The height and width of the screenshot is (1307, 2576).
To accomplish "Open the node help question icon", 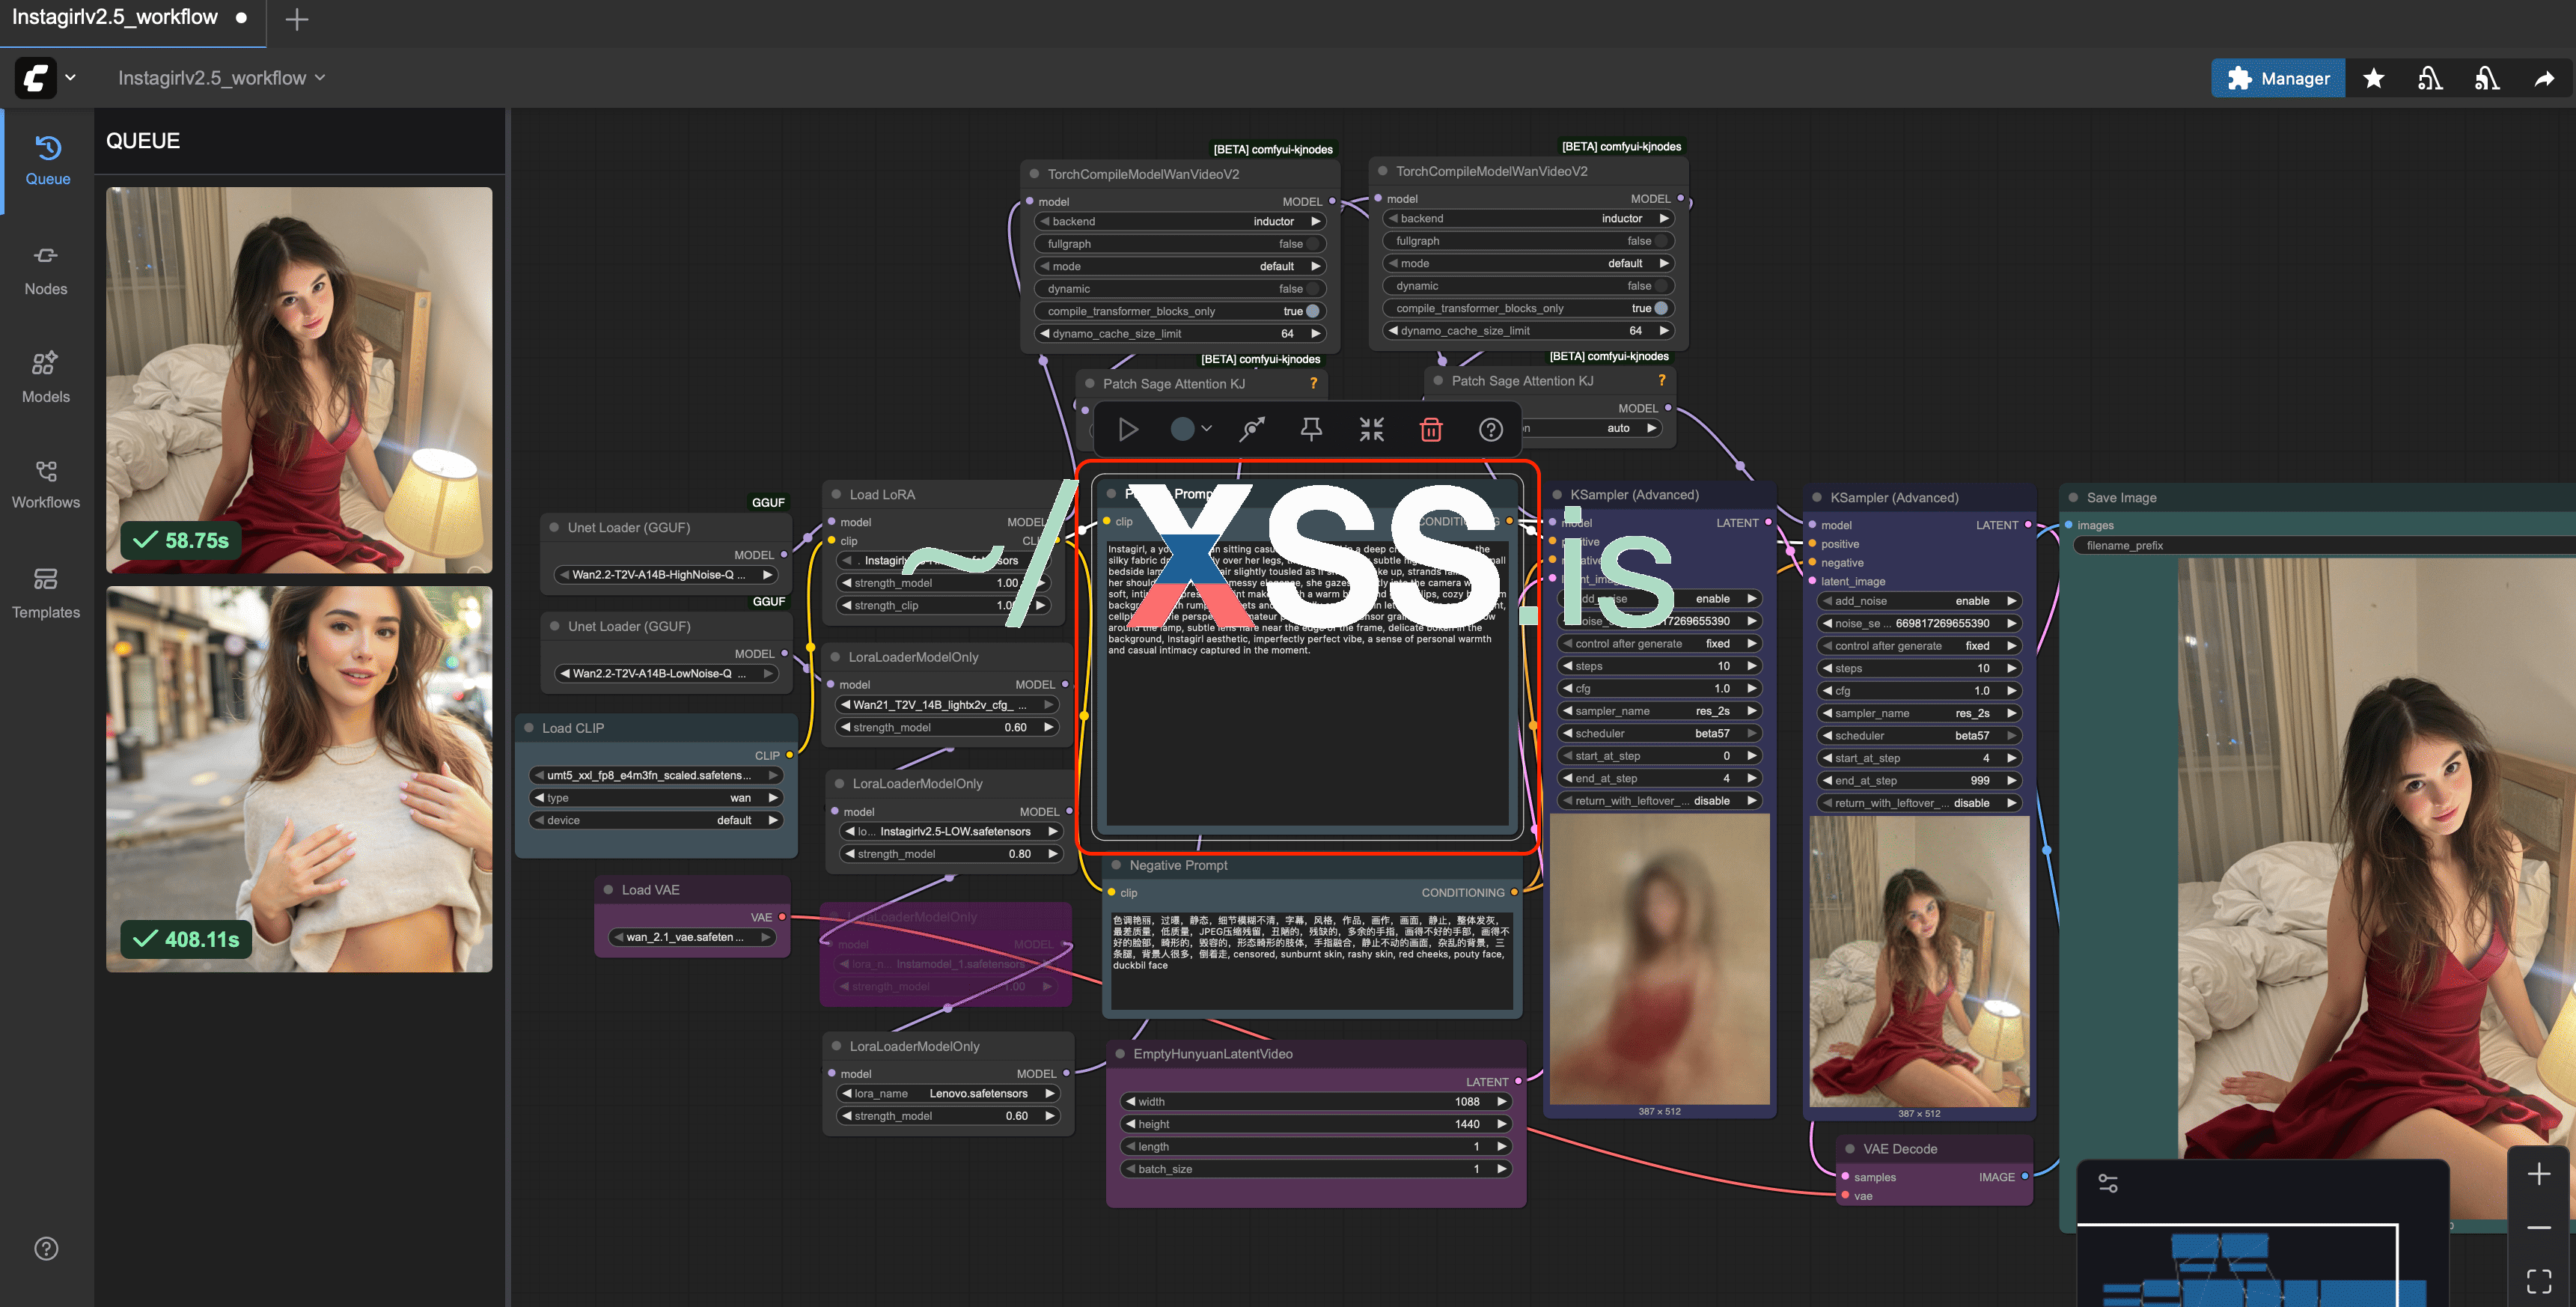I will pos(1490,430).
